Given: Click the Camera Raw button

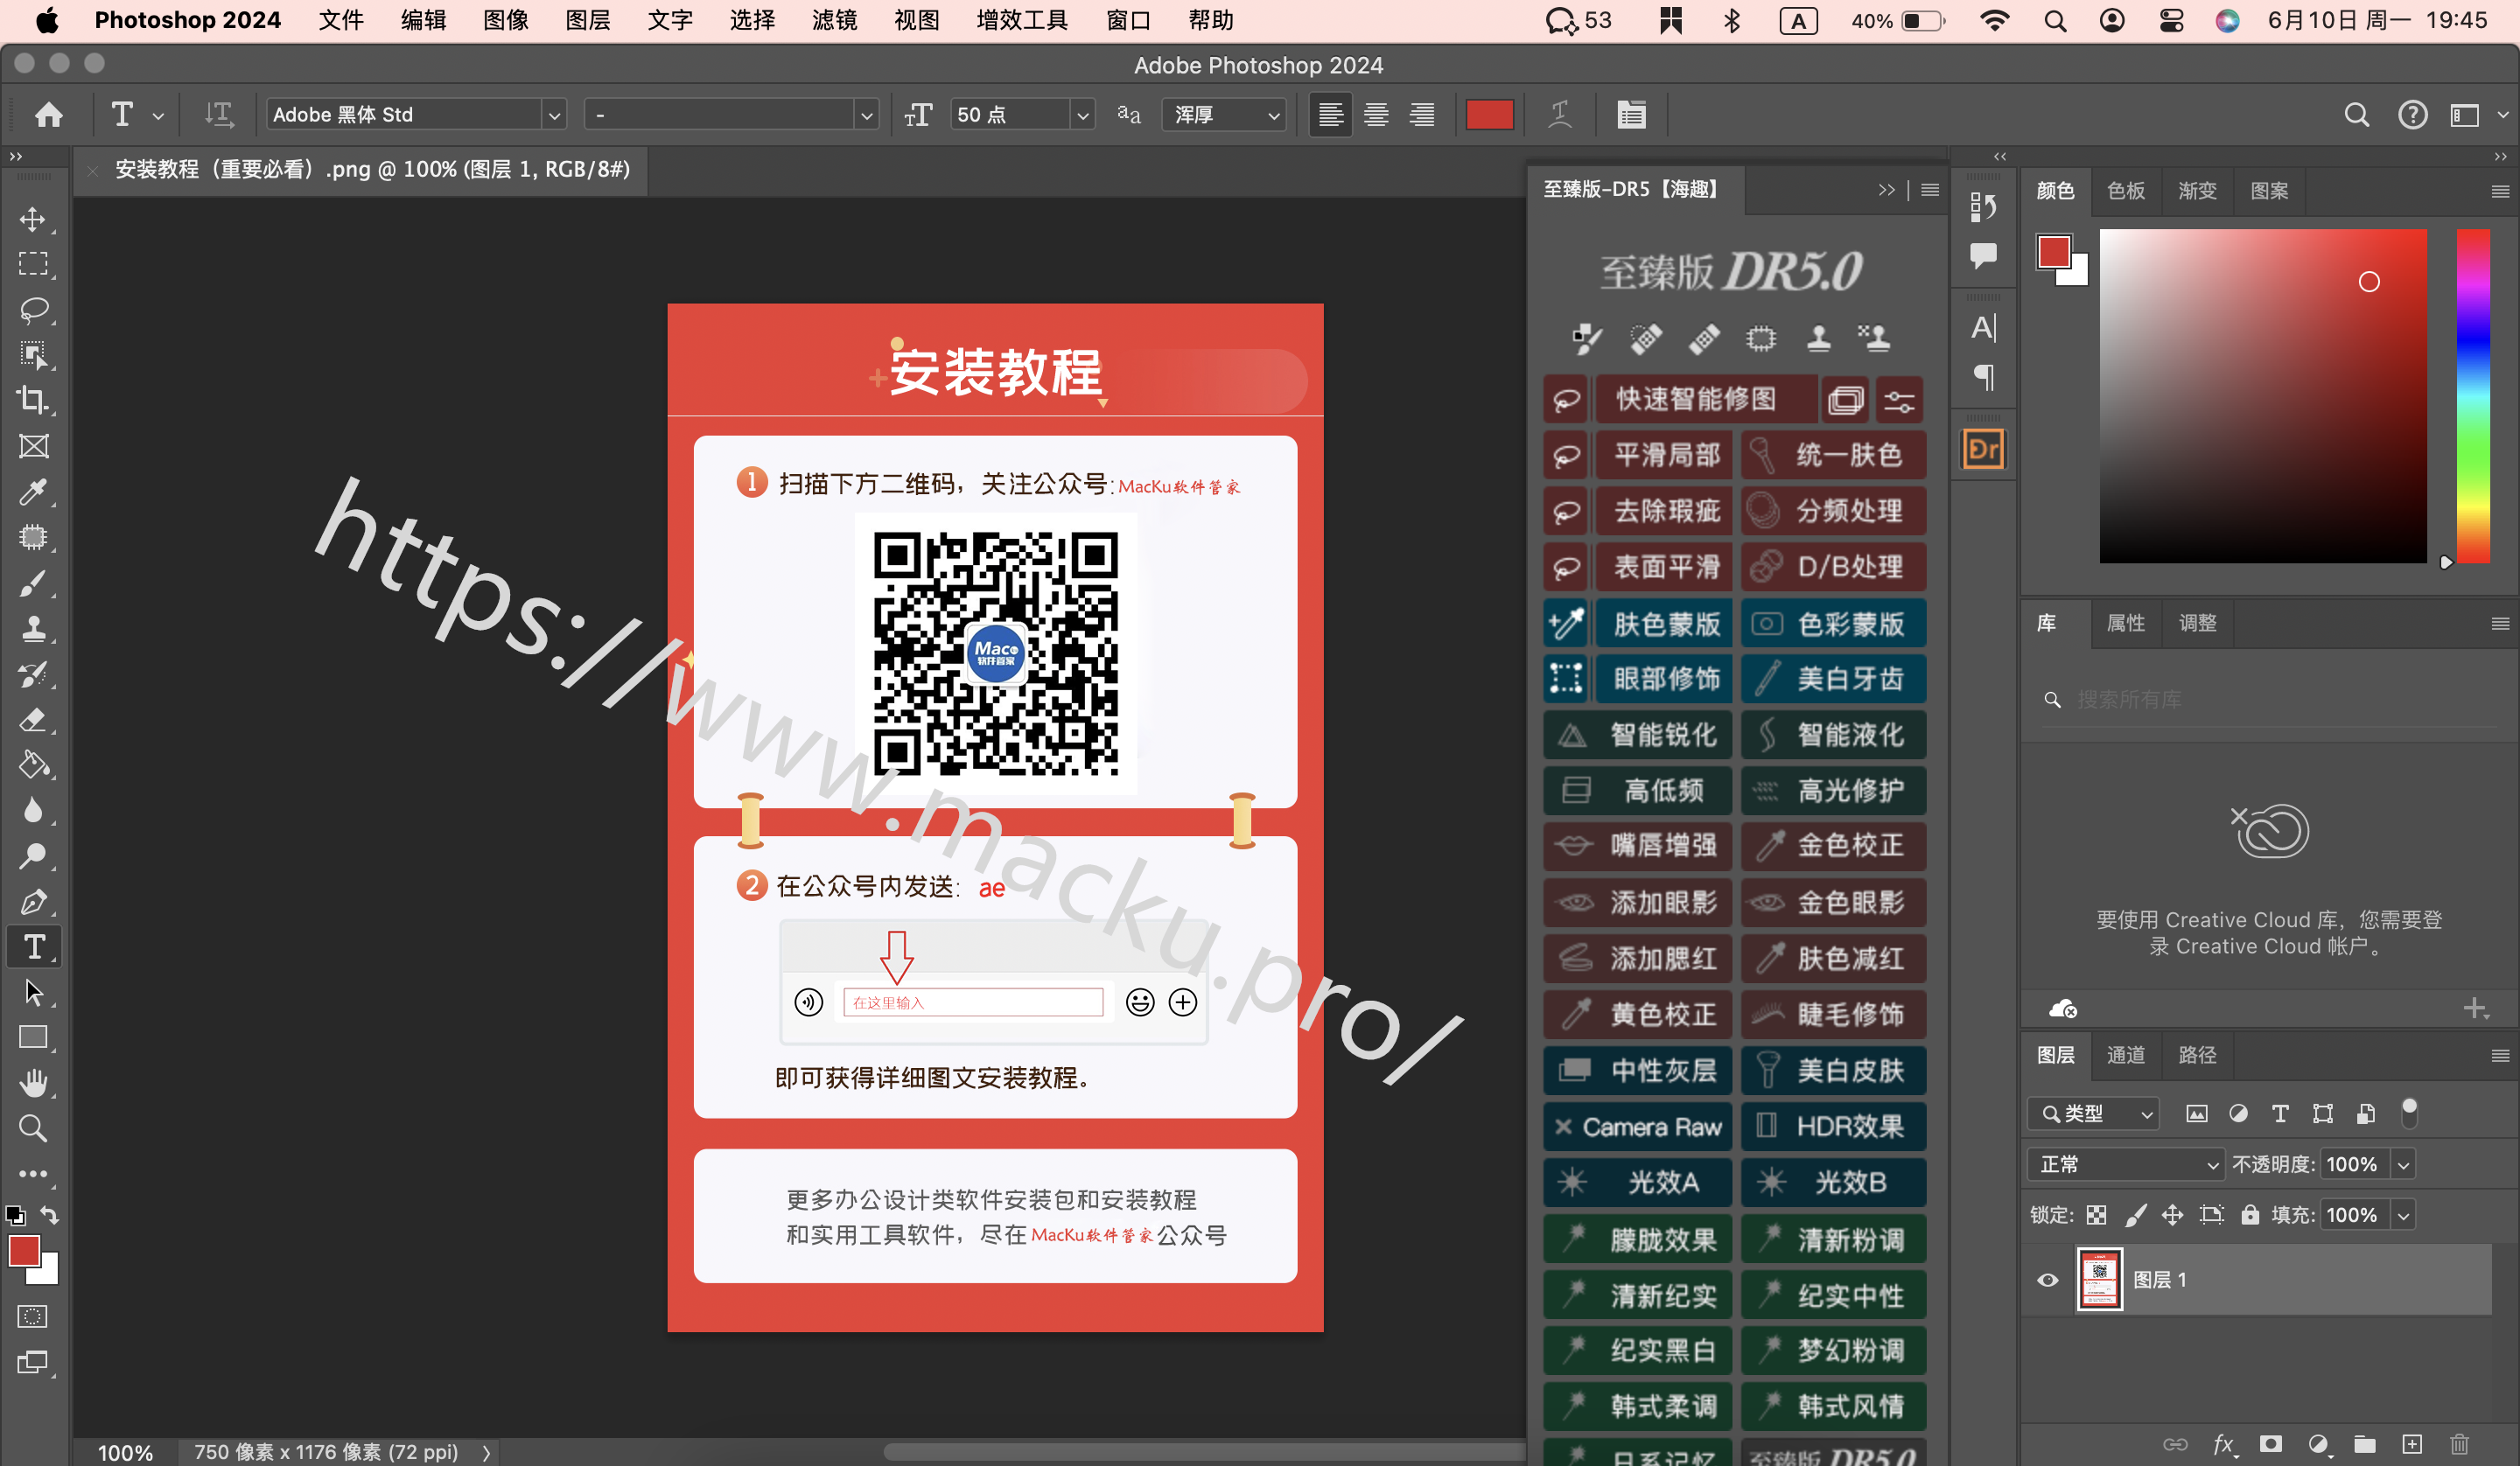Looking at the screenshot, I should click(x=1638, y=1127).
